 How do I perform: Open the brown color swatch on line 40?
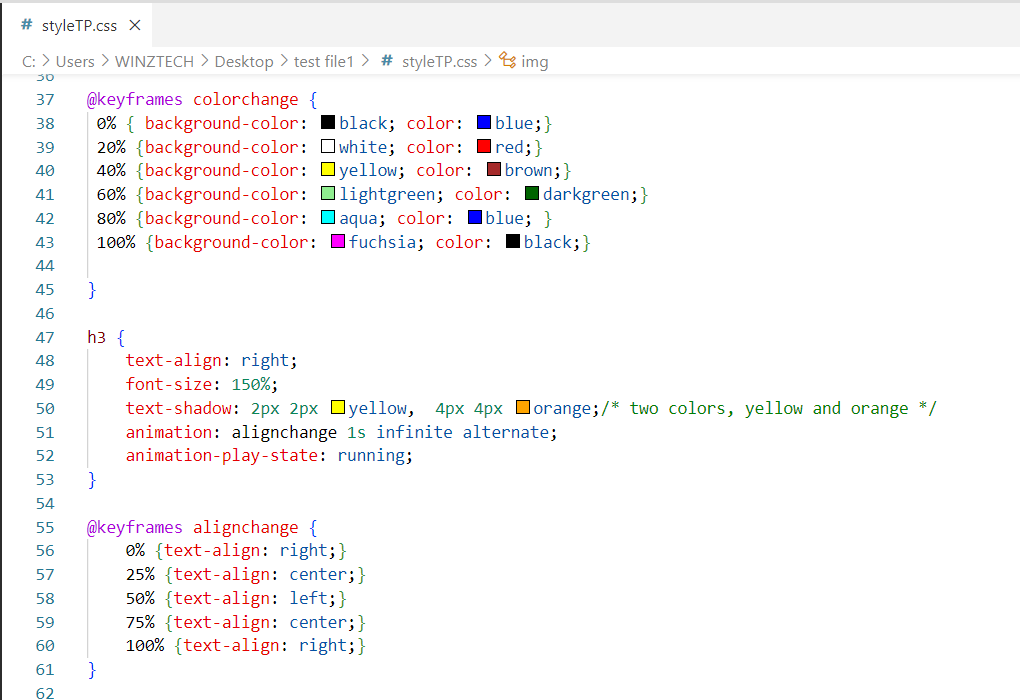(x=494, y=170)
